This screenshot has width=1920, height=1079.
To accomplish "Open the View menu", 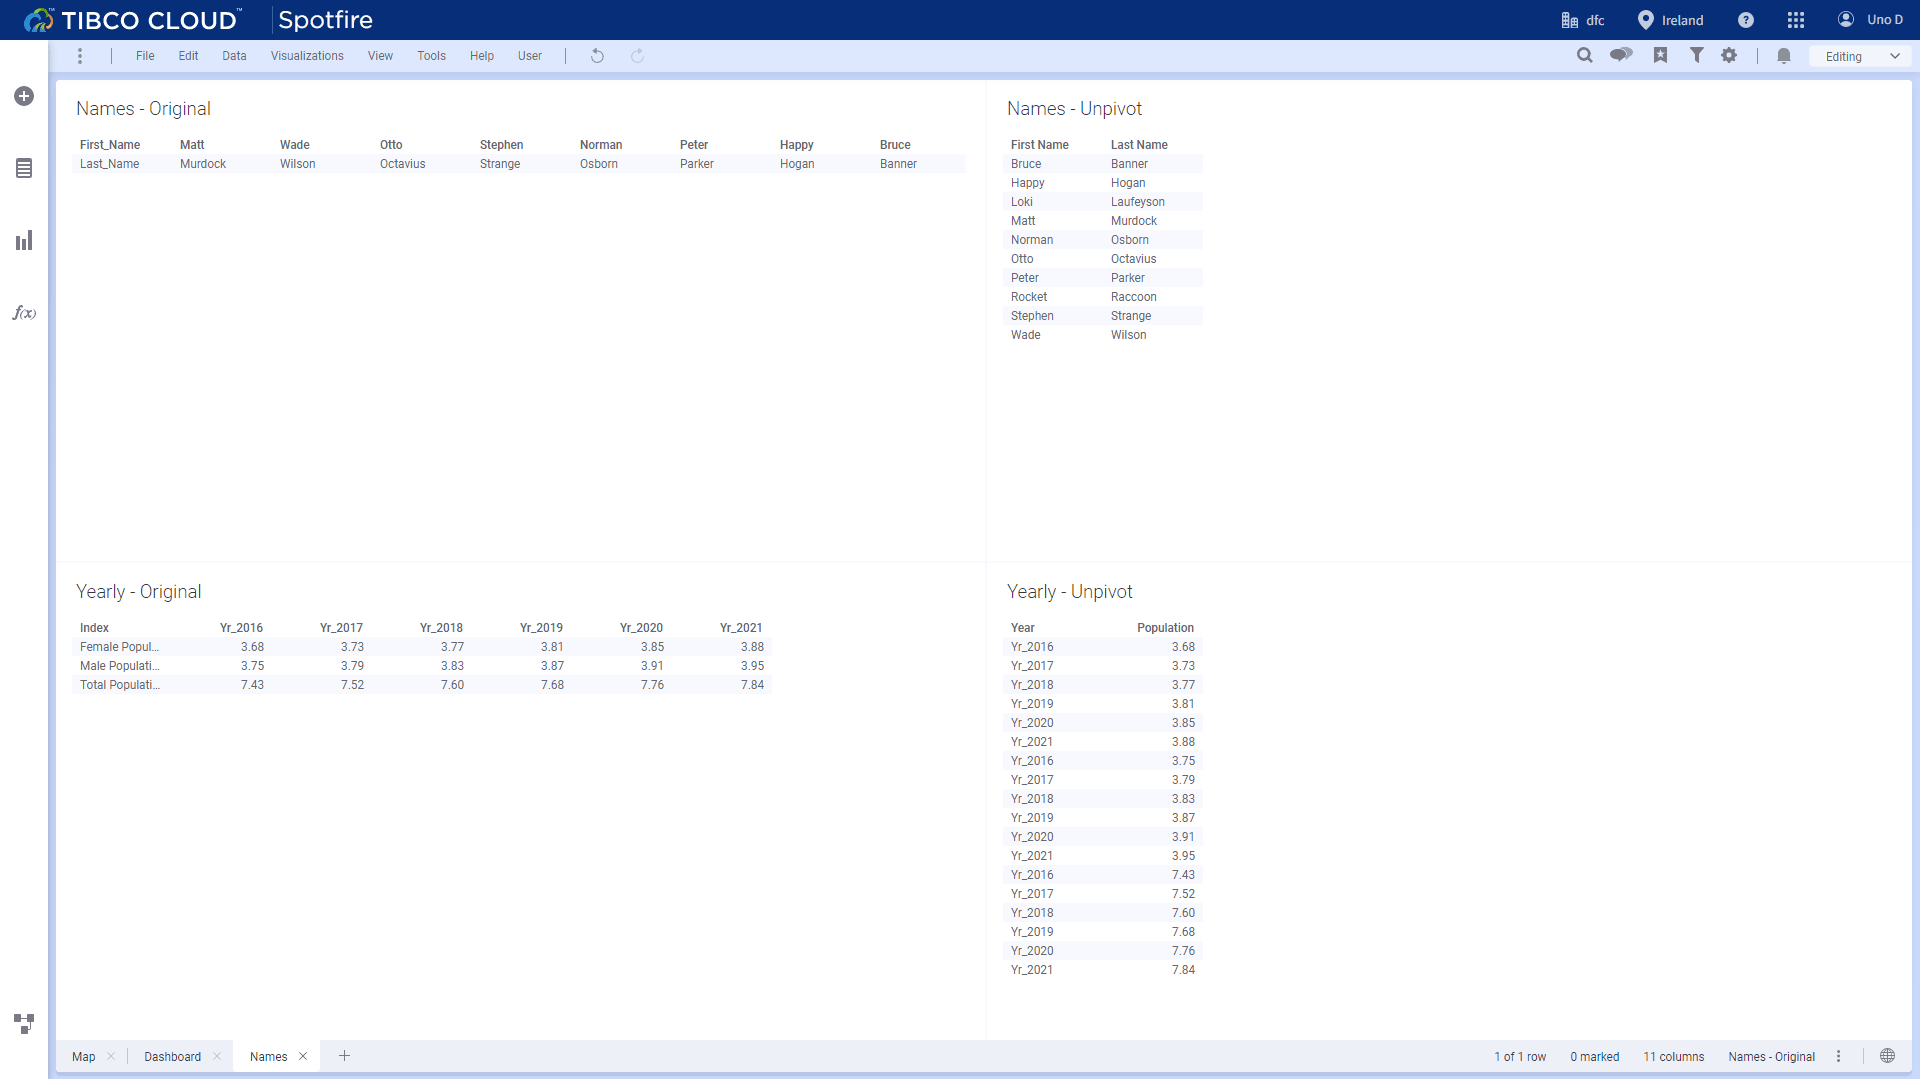I will [x=380, y=56].
